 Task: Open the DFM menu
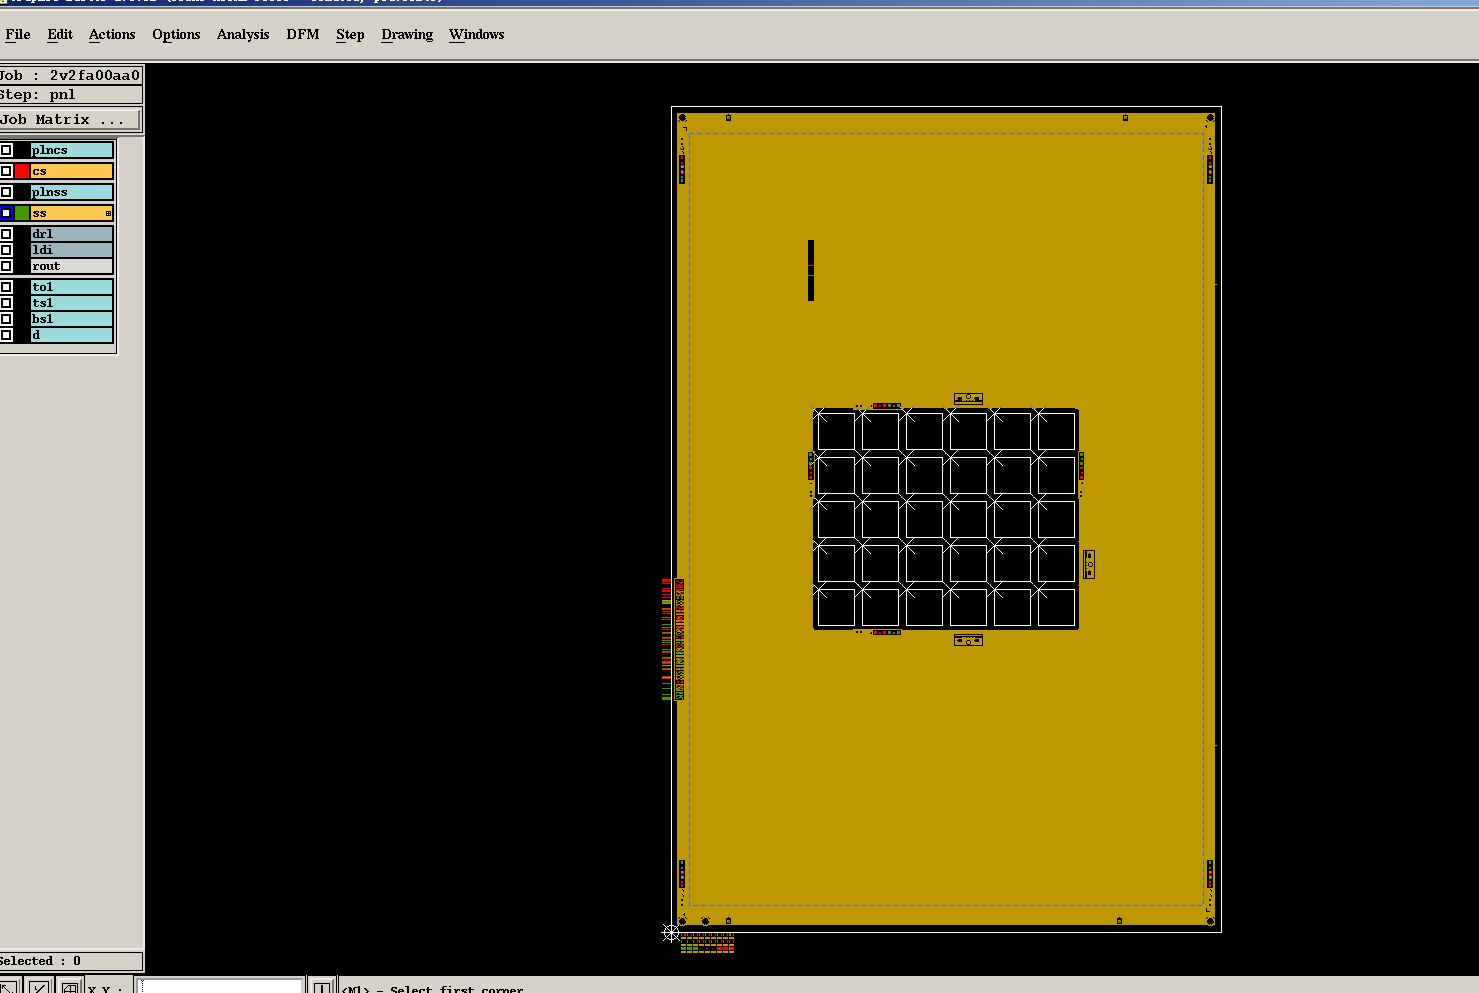coord(303,34)
